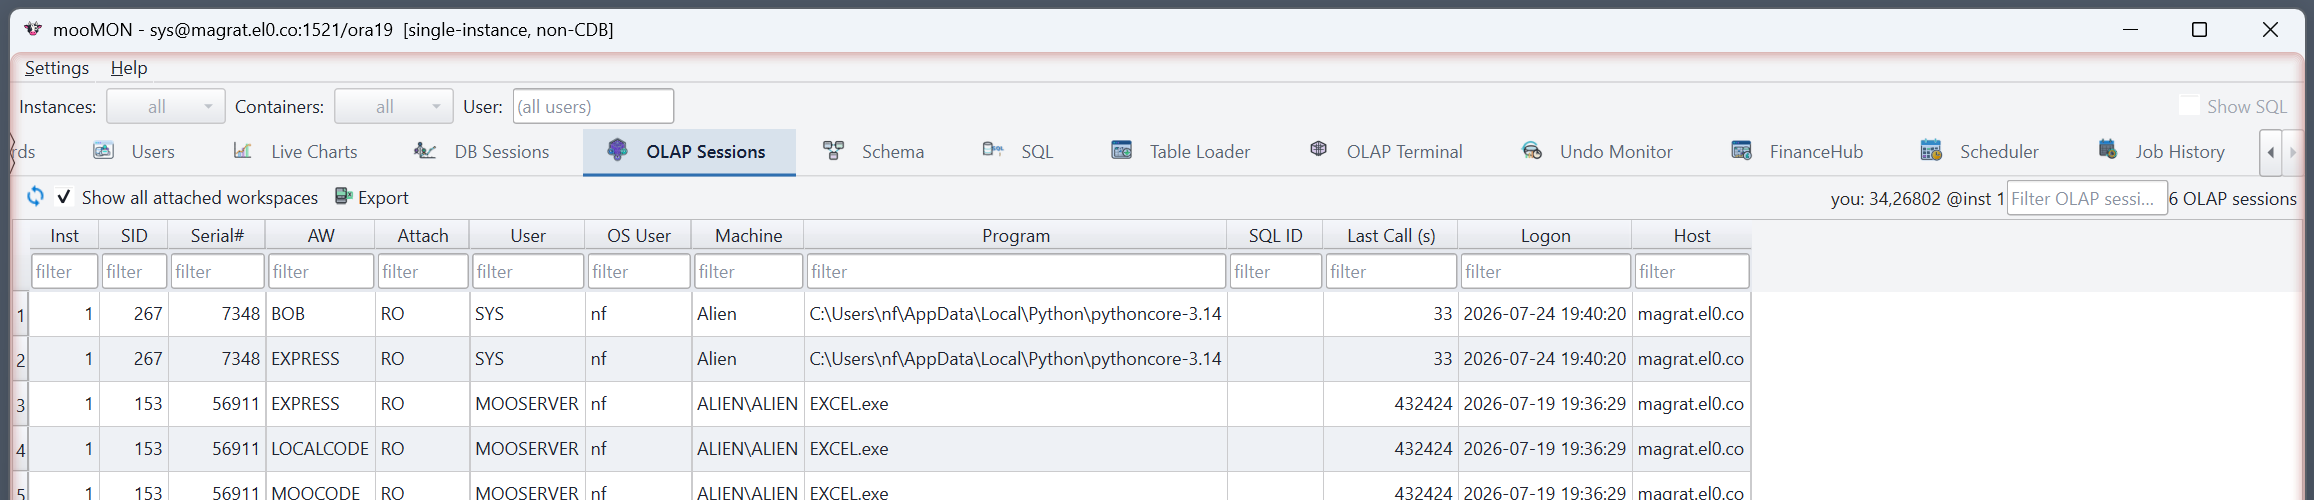Image resolution: width=2314 pixels, height=500 pixels.
Task: Click the '6 OLAP sessions' status text
Action: point(2233,198)
